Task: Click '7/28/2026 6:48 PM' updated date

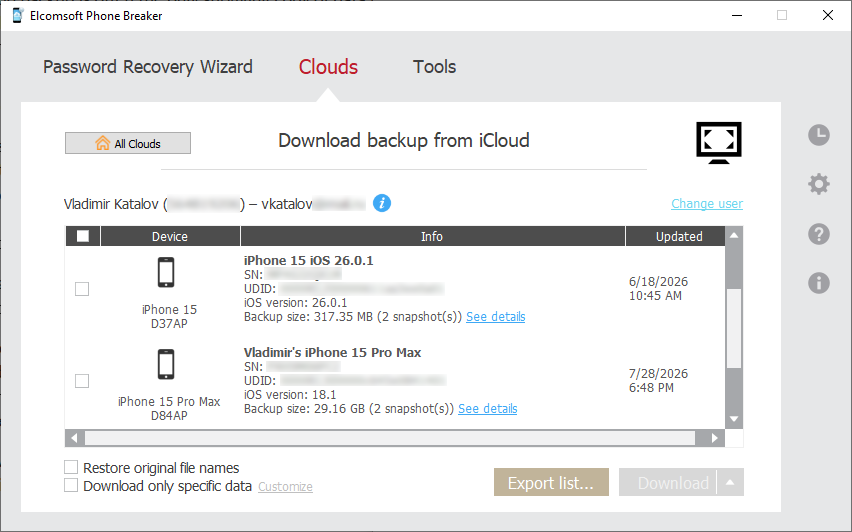Action: tap(659, 380)
